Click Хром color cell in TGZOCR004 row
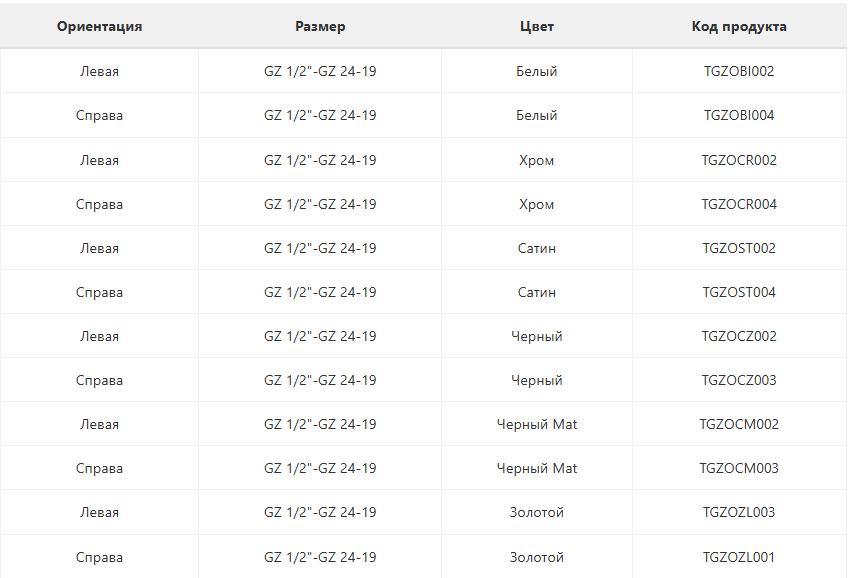 (x=537, y=204)
